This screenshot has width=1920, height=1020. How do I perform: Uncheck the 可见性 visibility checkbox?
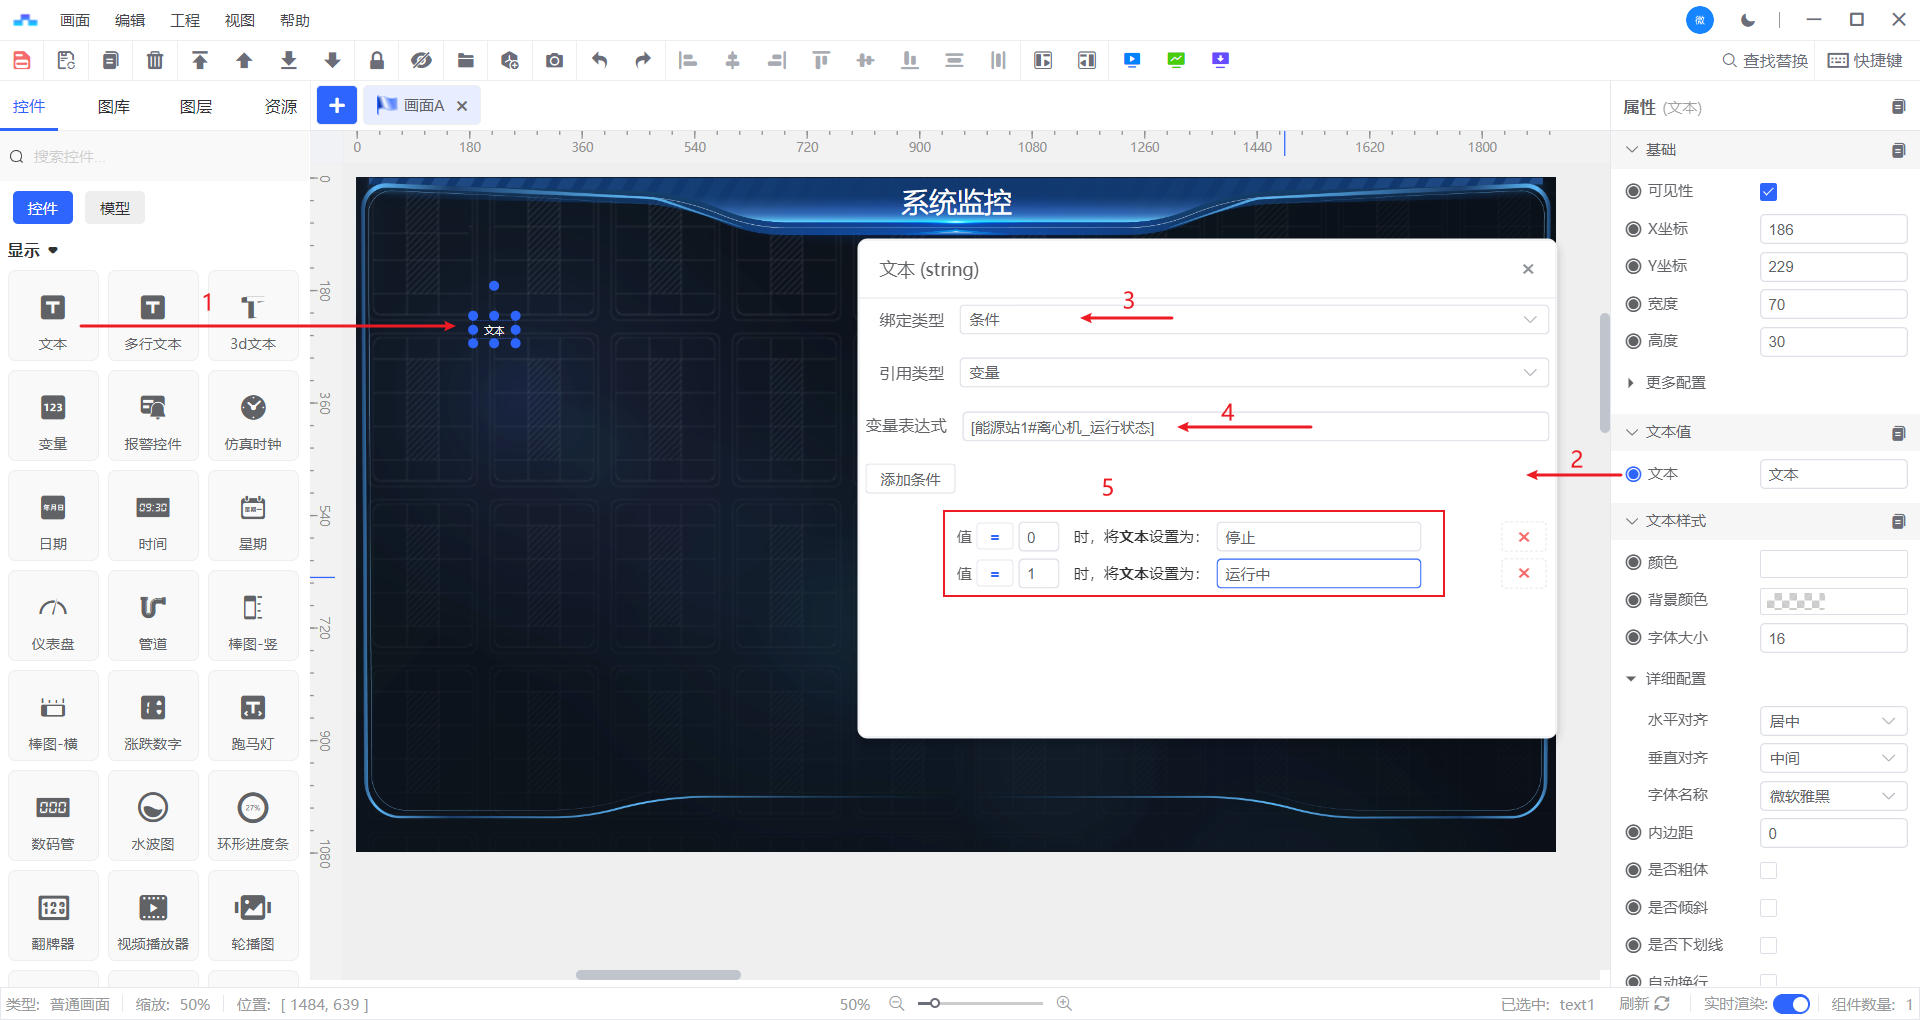point(1768,192)
